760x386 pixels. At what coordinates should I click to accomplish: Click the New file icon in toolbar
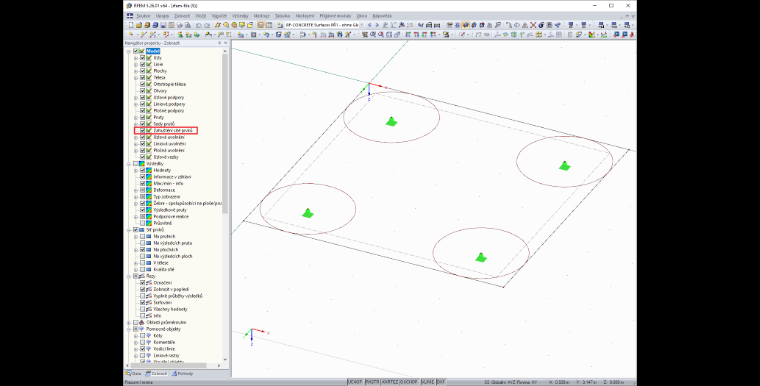pyautogui.click(x=131, y=25)
